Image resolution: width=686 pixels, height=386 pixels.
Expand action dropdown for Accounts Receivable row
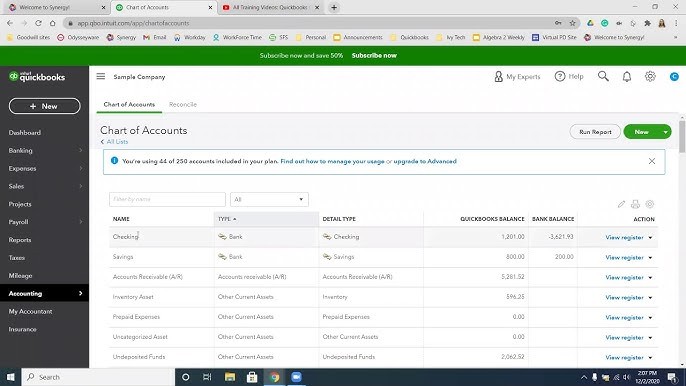click(650, 278)
